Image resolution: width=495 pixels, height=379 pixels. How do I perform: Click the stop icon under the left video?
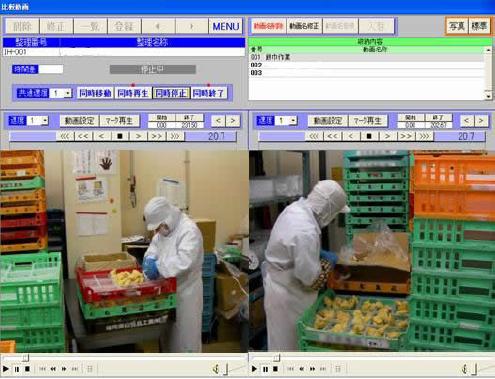[28, 369]
